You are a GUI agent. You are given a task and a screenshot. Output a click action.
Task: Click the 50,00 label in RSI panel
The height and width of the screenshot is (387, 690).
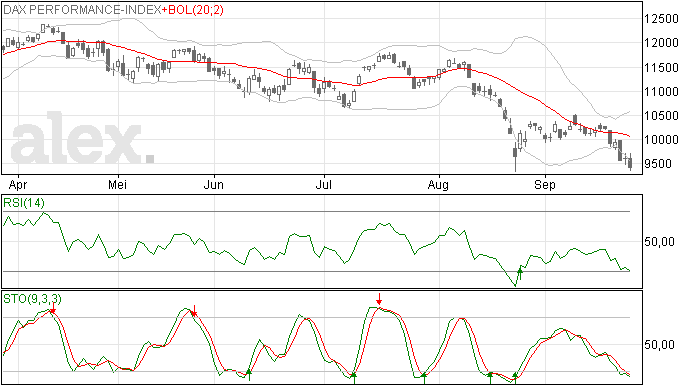tap(659, 242)
